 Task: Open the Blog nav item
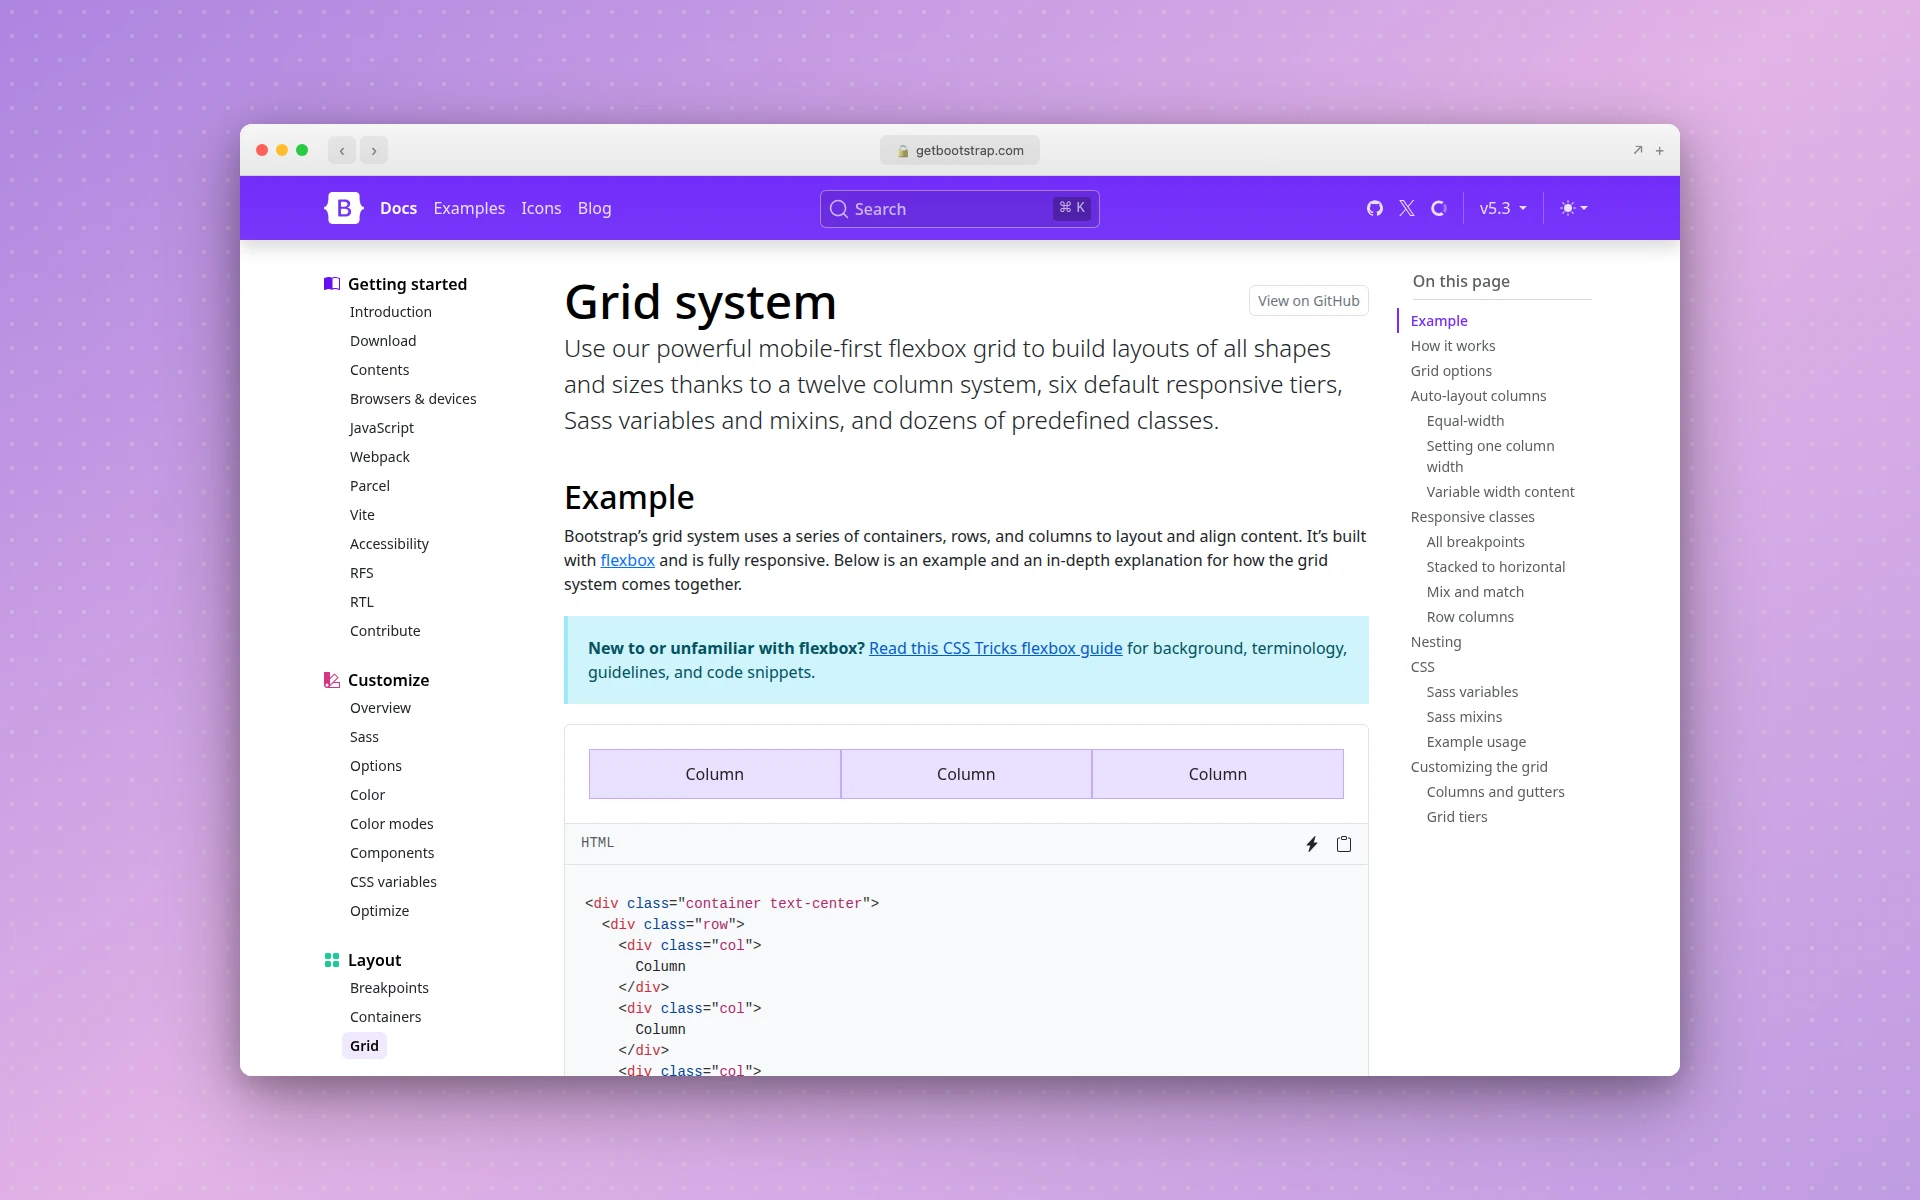[594, 208]
